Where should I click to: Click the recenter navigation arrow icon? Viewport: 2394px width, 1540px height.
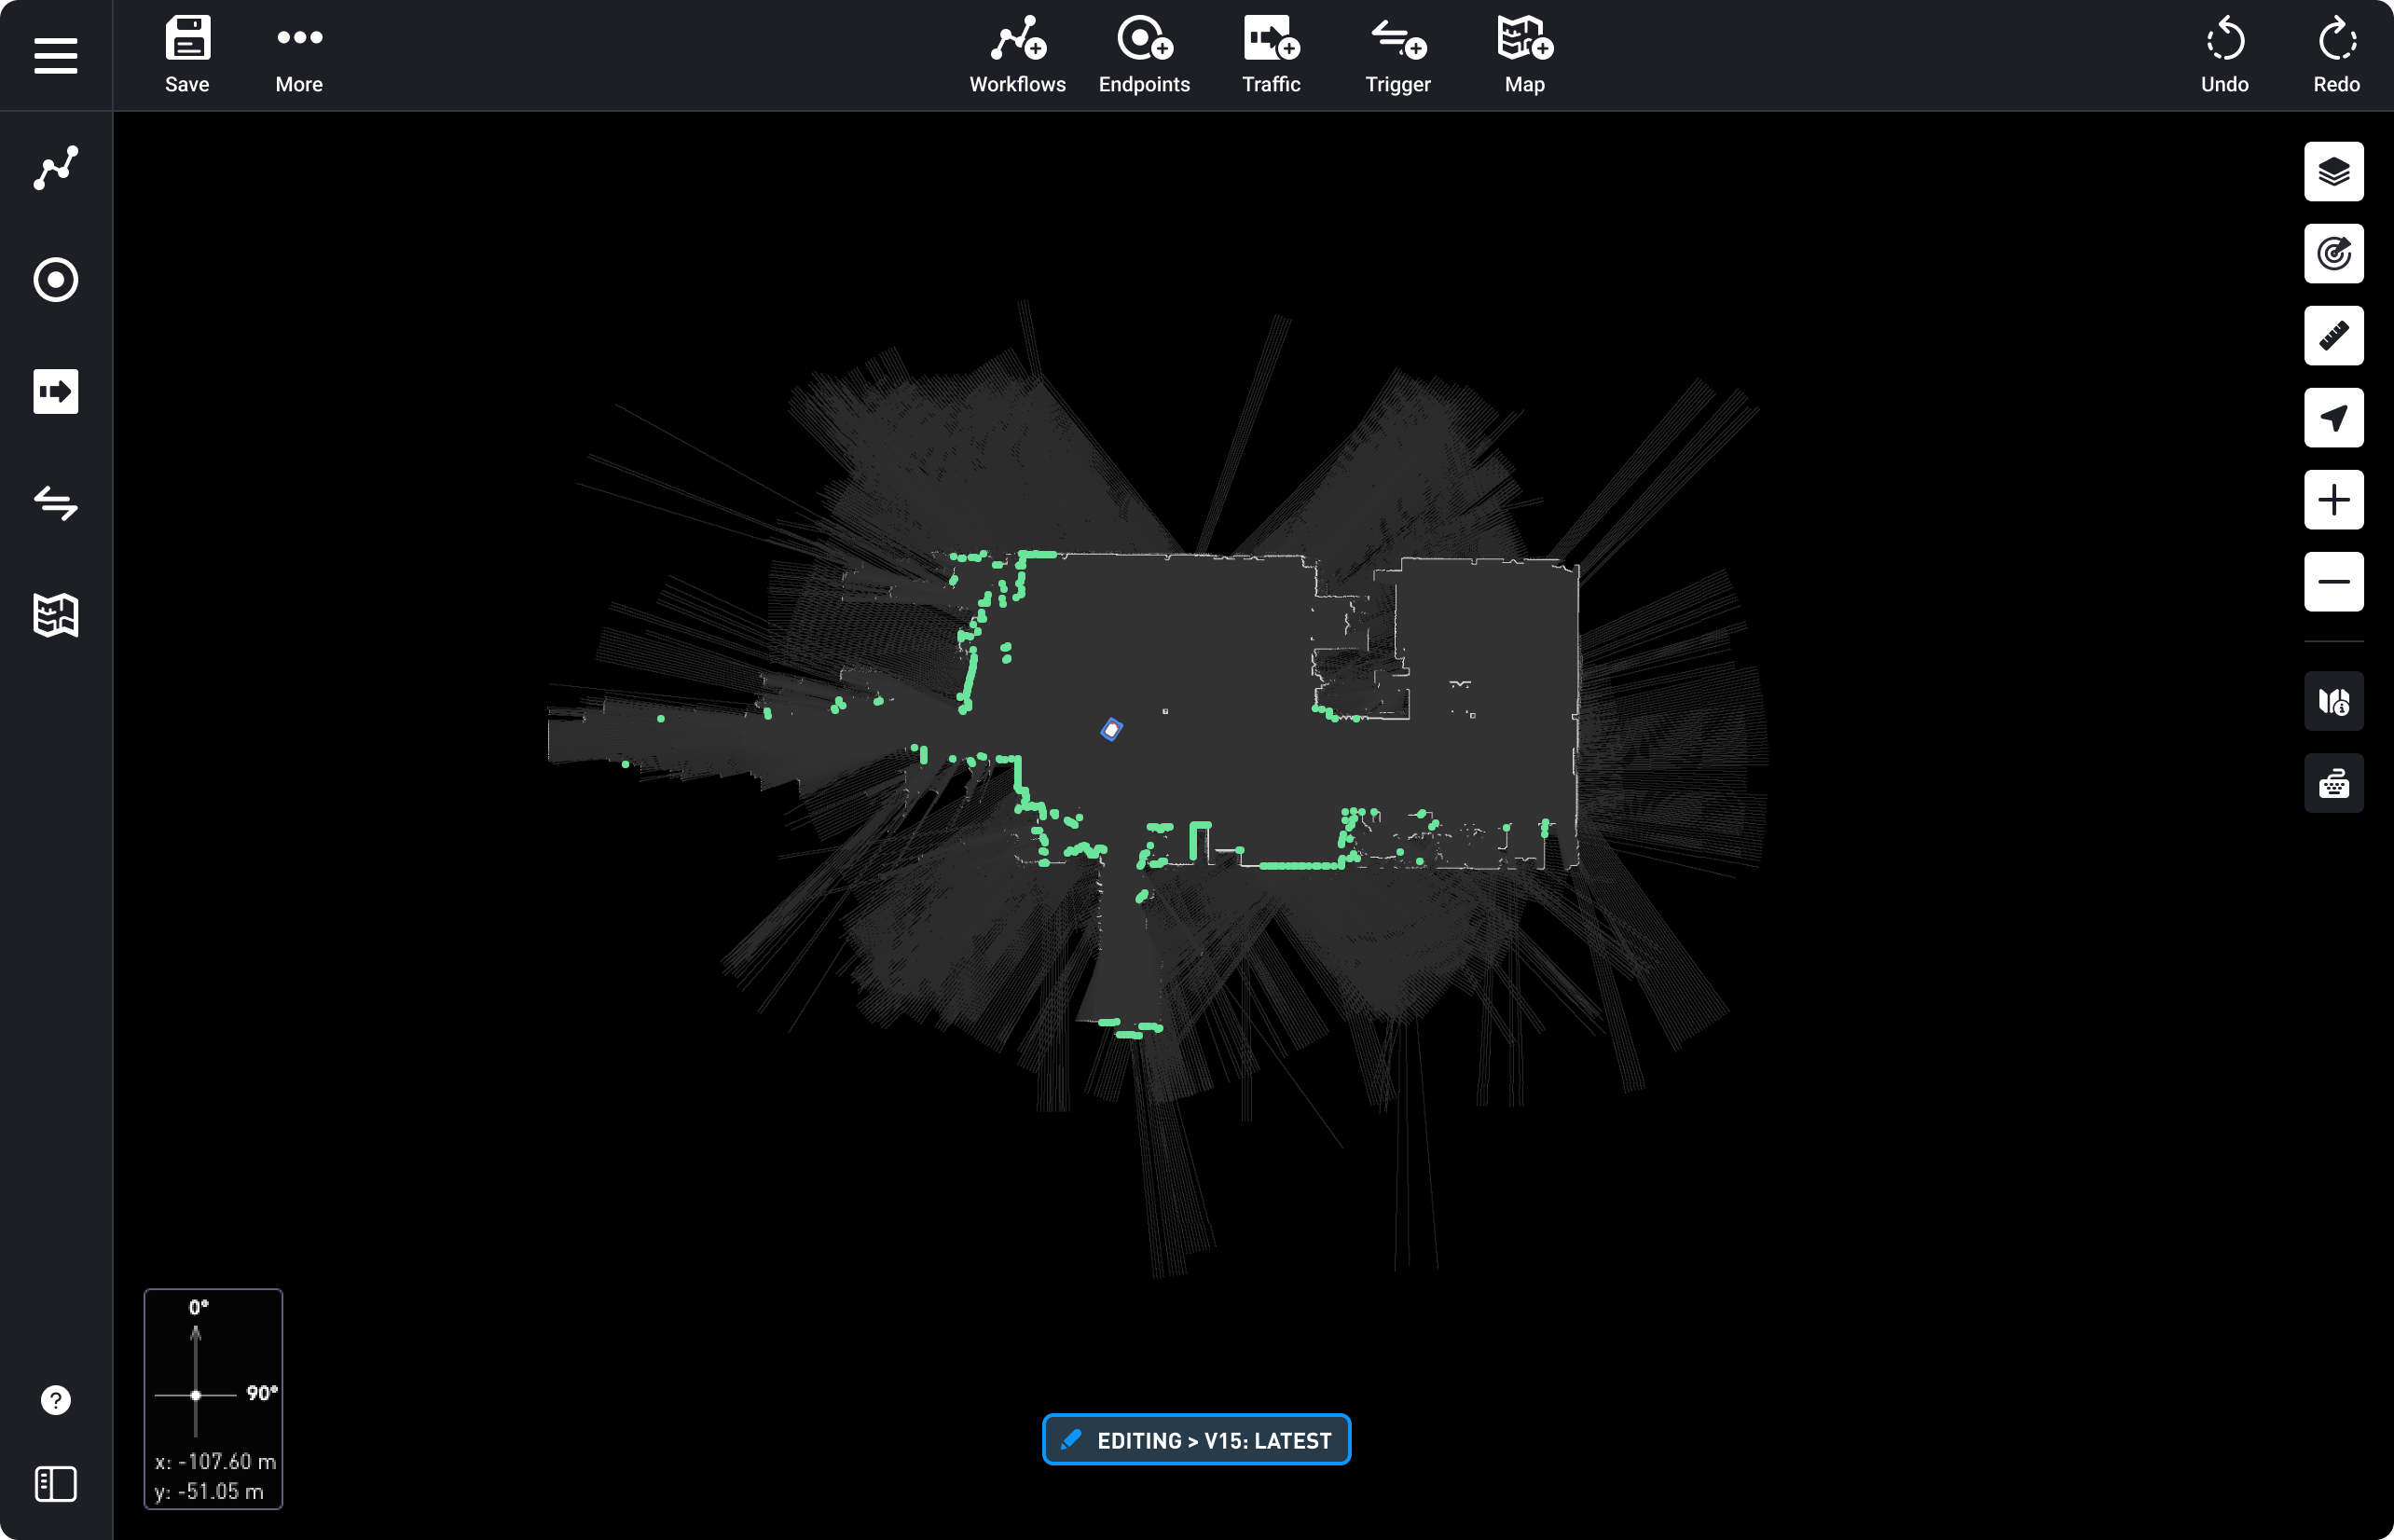(x=2334, y=418)
